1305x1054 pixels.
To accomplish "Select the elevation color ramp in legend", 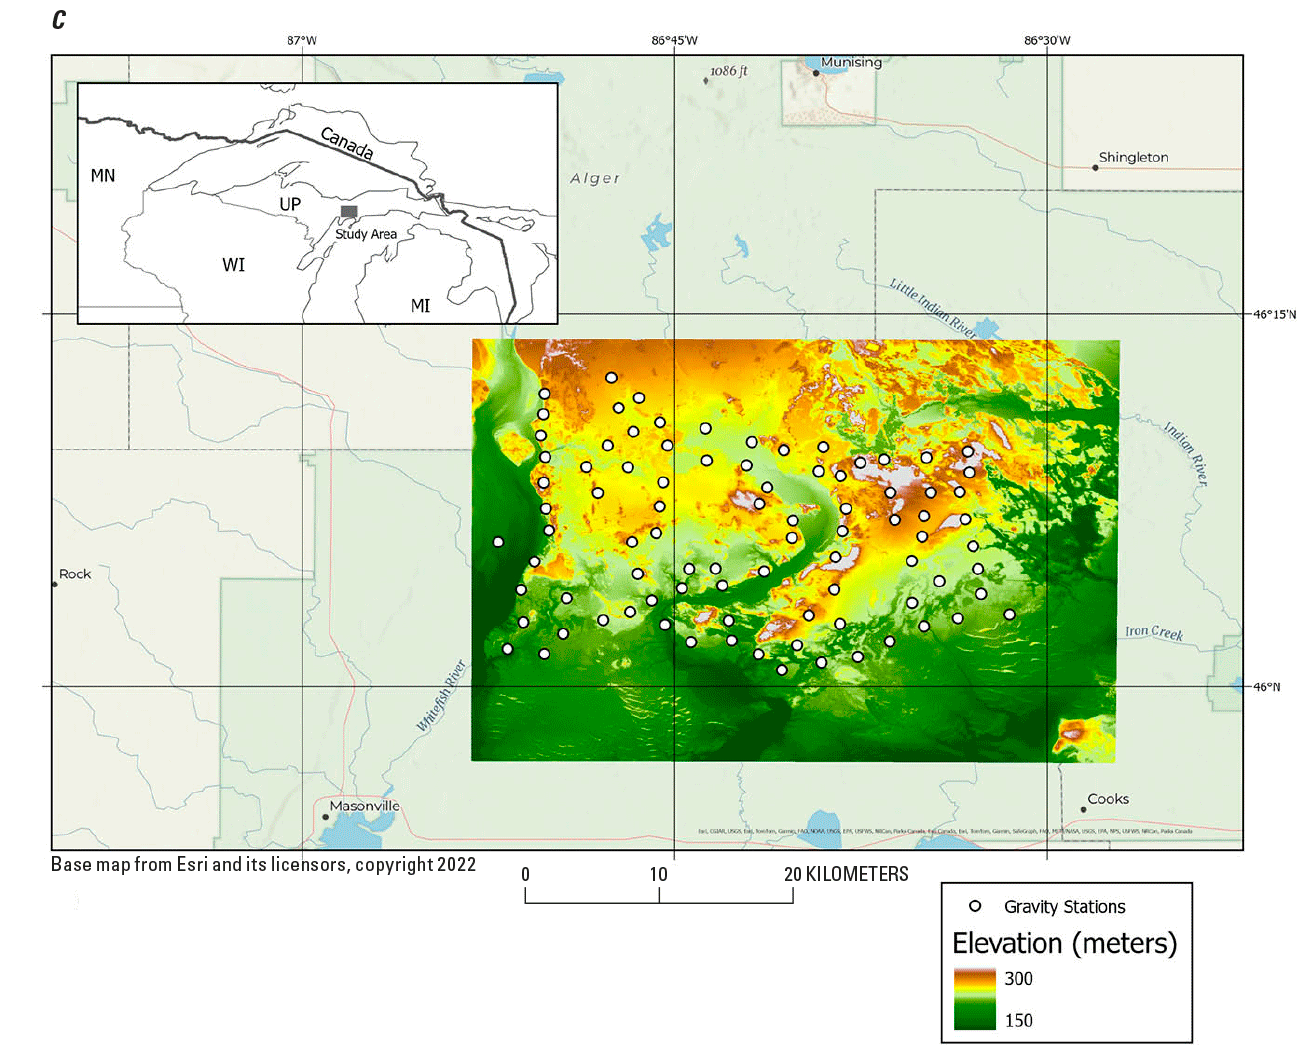I will click(x=974, y=999).
